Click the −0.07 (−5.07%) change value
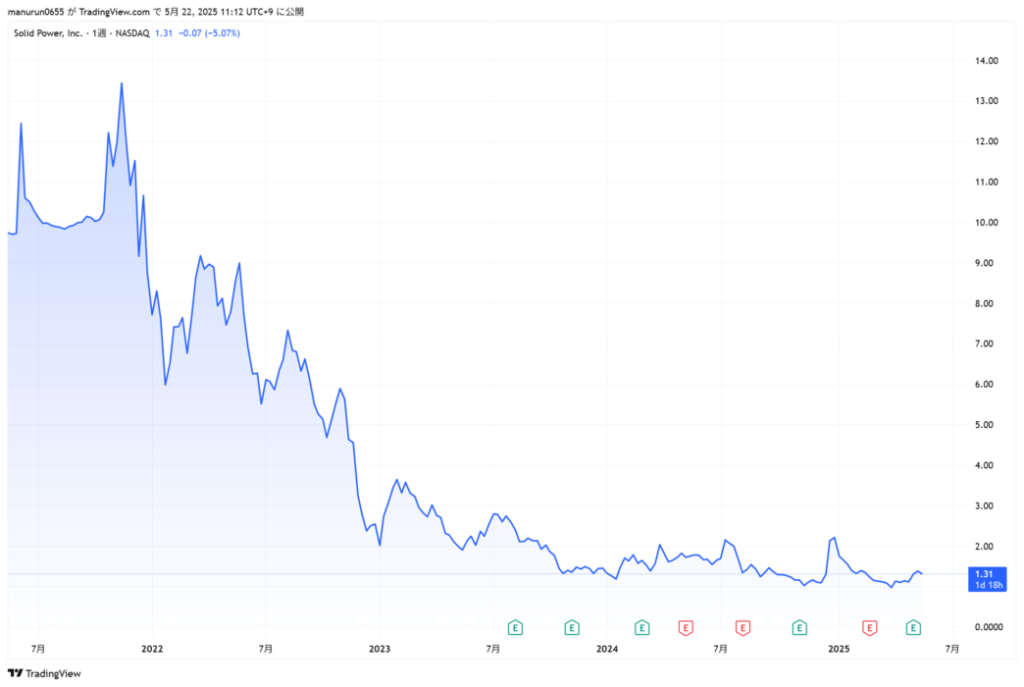The image size is (1024, 687). [x=210, y=33]
